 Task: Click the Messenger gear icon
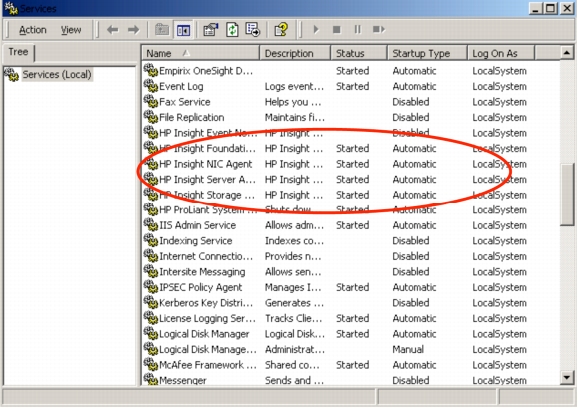pyautogui.click(x=151, y=379)
